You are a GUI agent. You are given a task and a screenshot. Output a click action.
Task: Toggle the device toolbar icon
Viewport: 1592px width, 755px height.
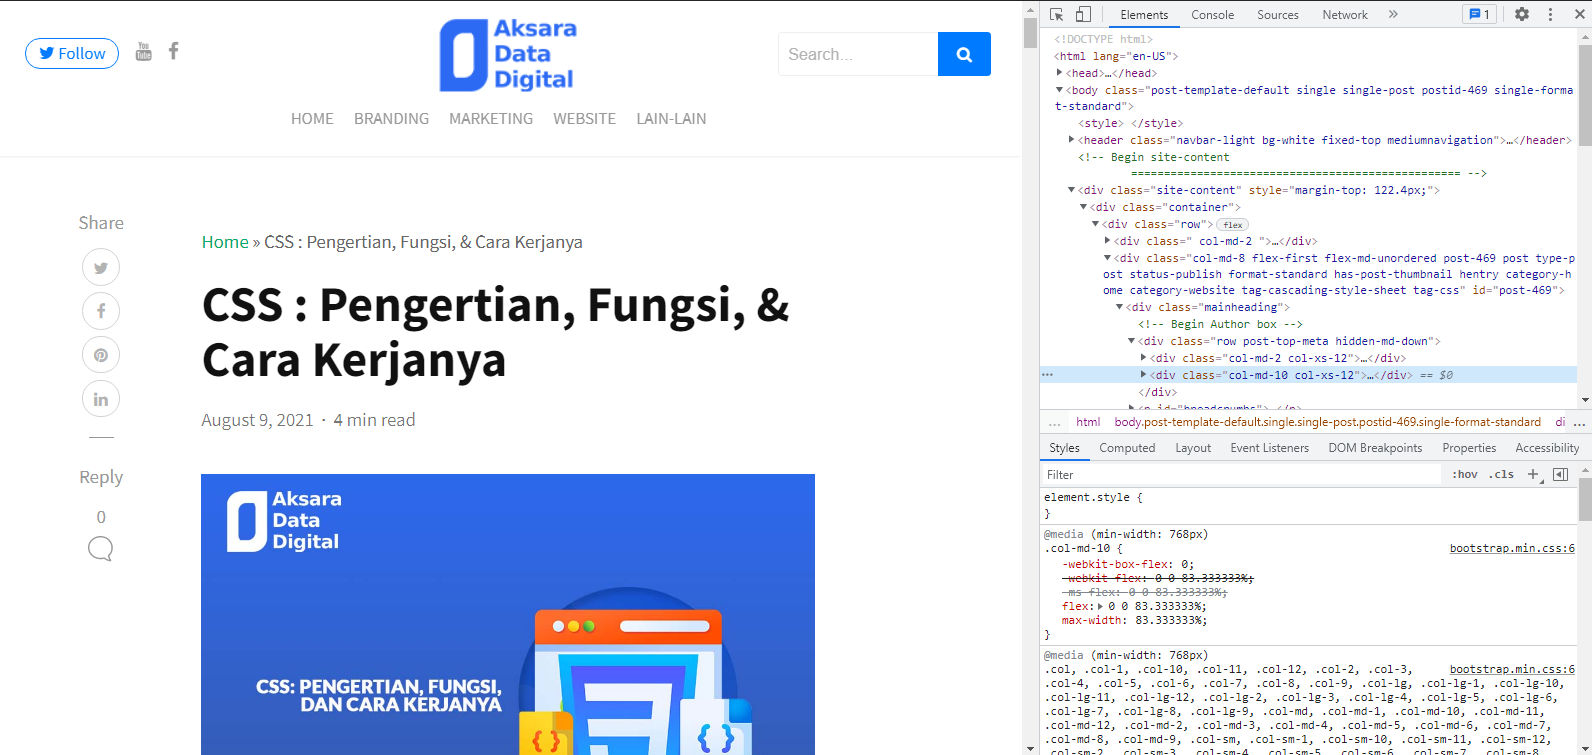(x=1083, y=14)
